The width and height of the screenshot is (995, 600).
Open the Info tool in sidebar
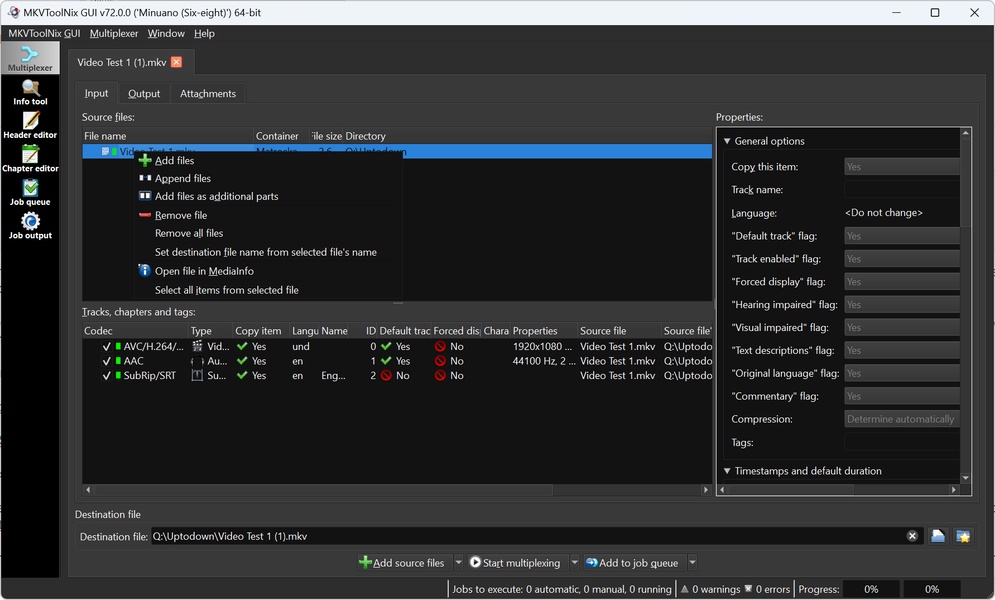tap(30, 92)
